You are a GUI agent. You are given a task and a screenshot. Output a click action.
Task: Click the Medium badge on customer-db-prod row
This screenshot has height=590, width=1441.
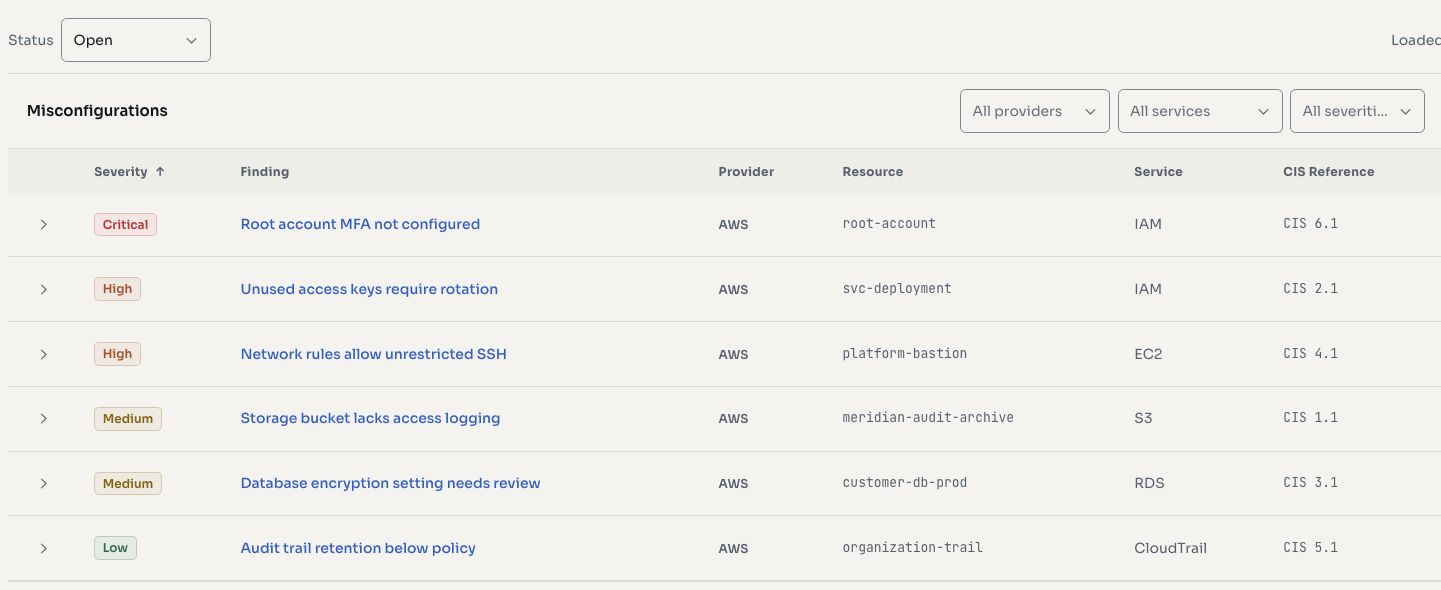pos(128,483)
